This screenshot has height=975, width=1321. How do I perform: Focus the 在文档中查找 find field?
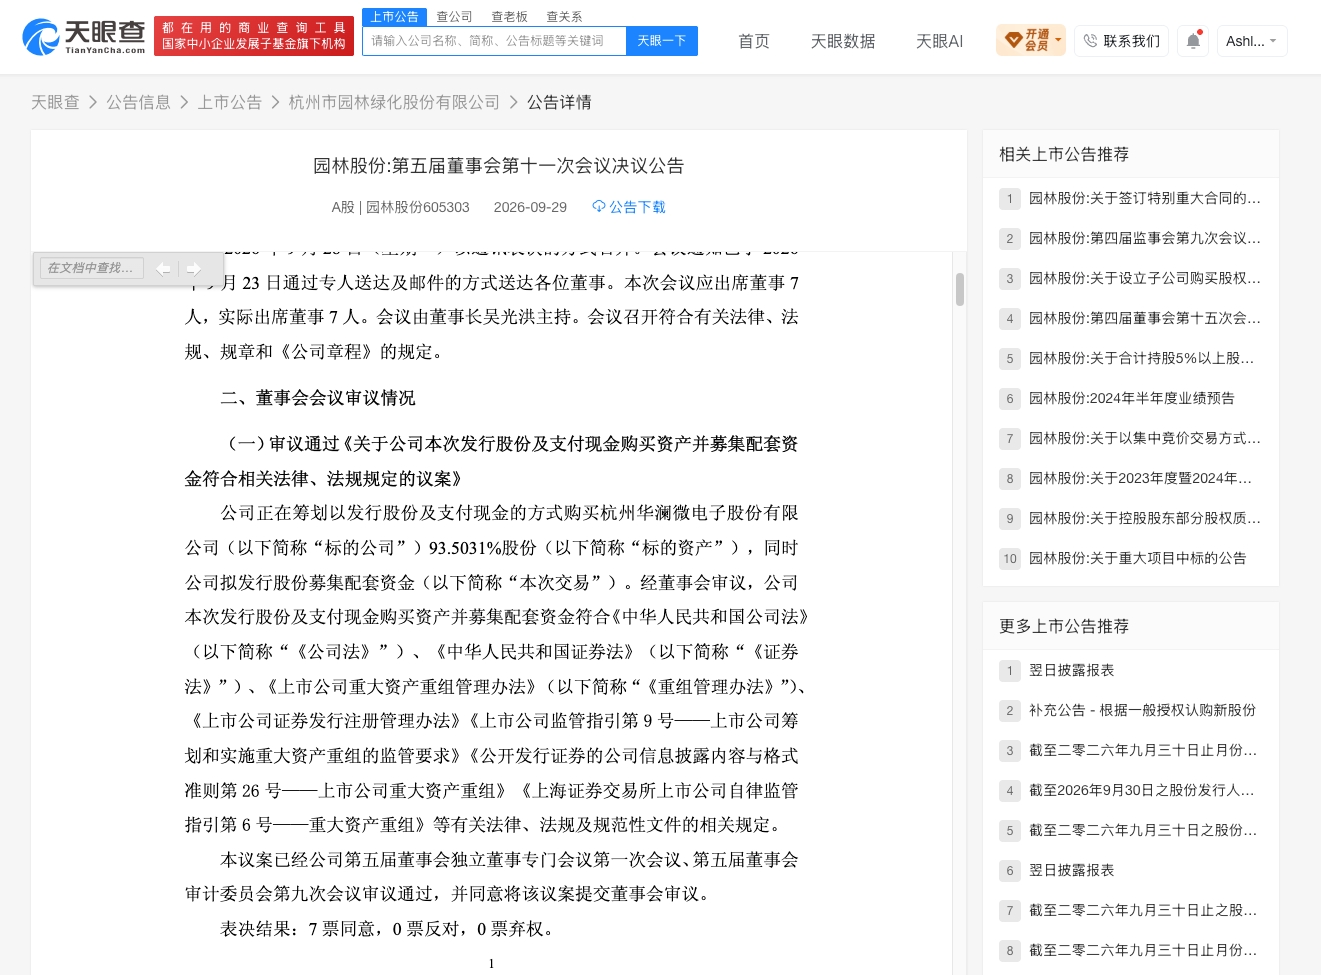click(x=92, y=268)
